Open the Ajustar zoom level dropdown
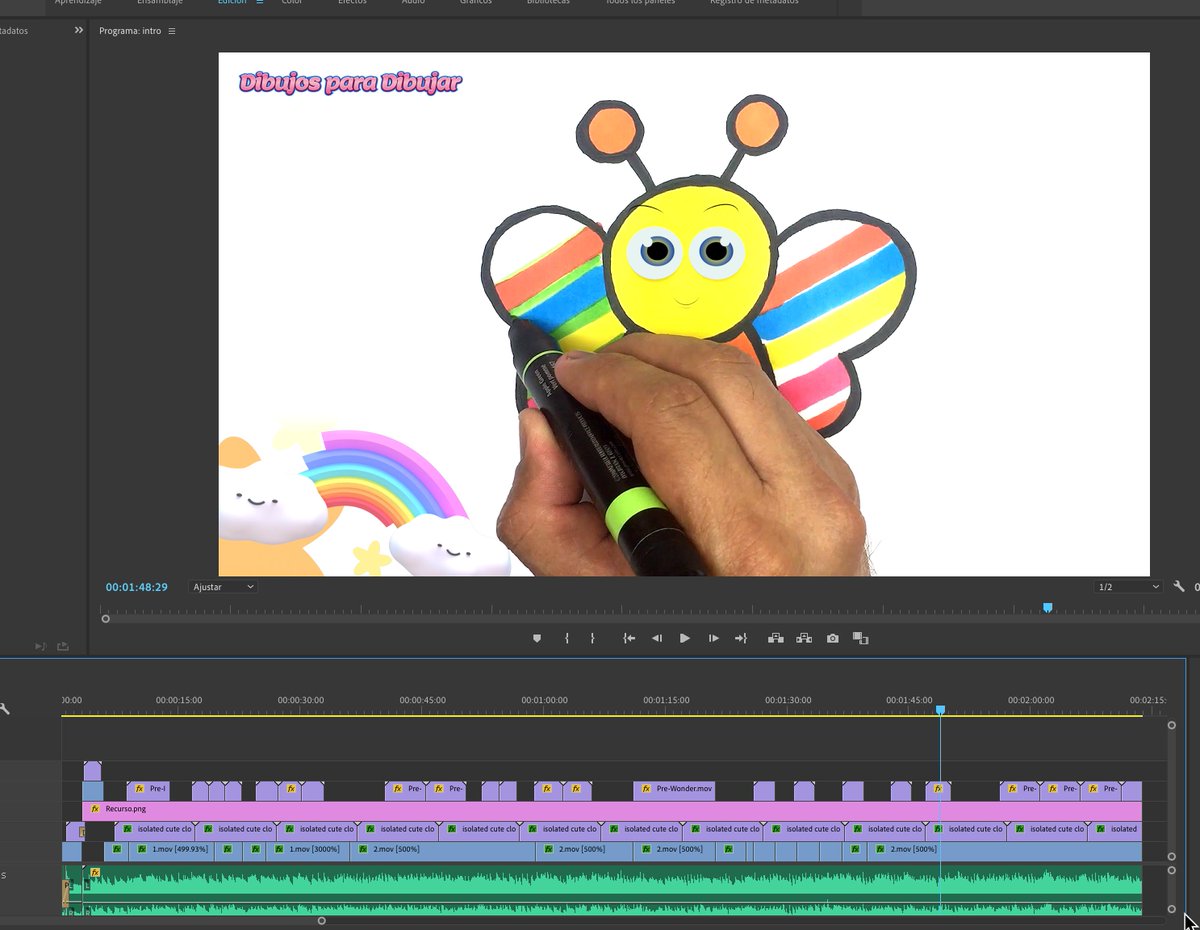 click(223, 587)
